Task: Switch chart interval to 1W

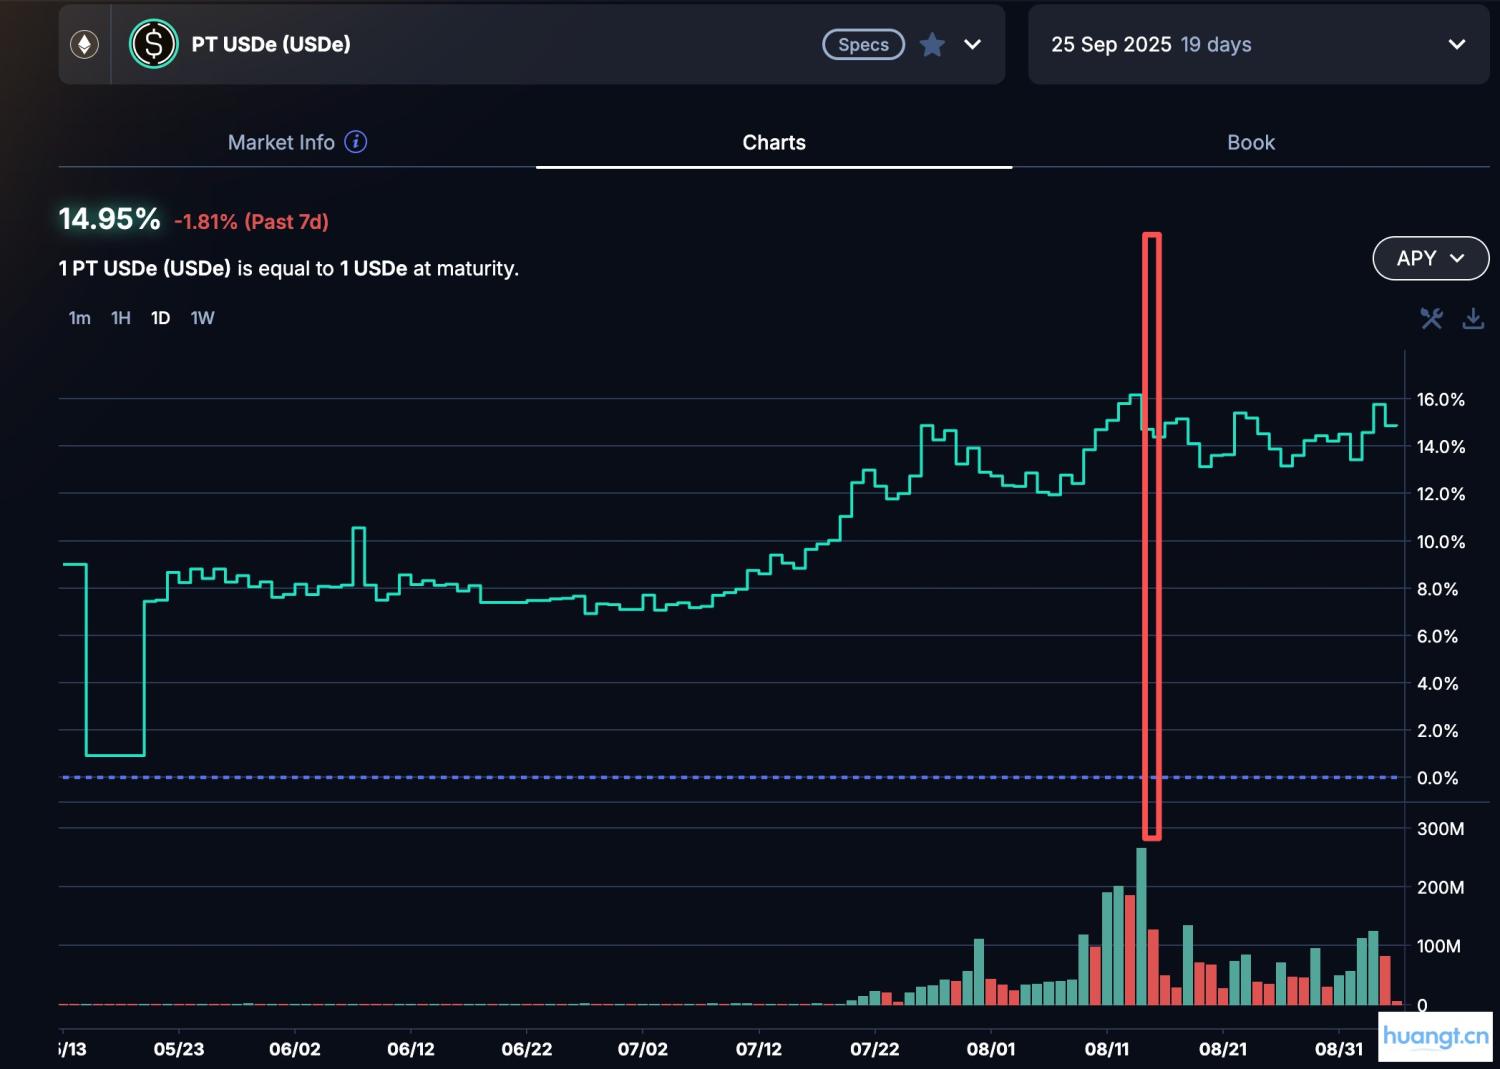Action: click(x=202, y=317)
